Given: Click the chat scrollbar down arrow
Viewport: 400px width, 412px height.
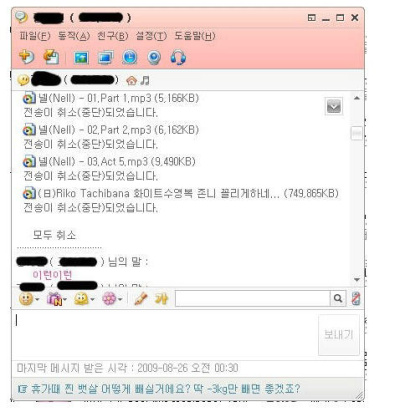Looking at the screenshot, I should (x=357, y=280).
